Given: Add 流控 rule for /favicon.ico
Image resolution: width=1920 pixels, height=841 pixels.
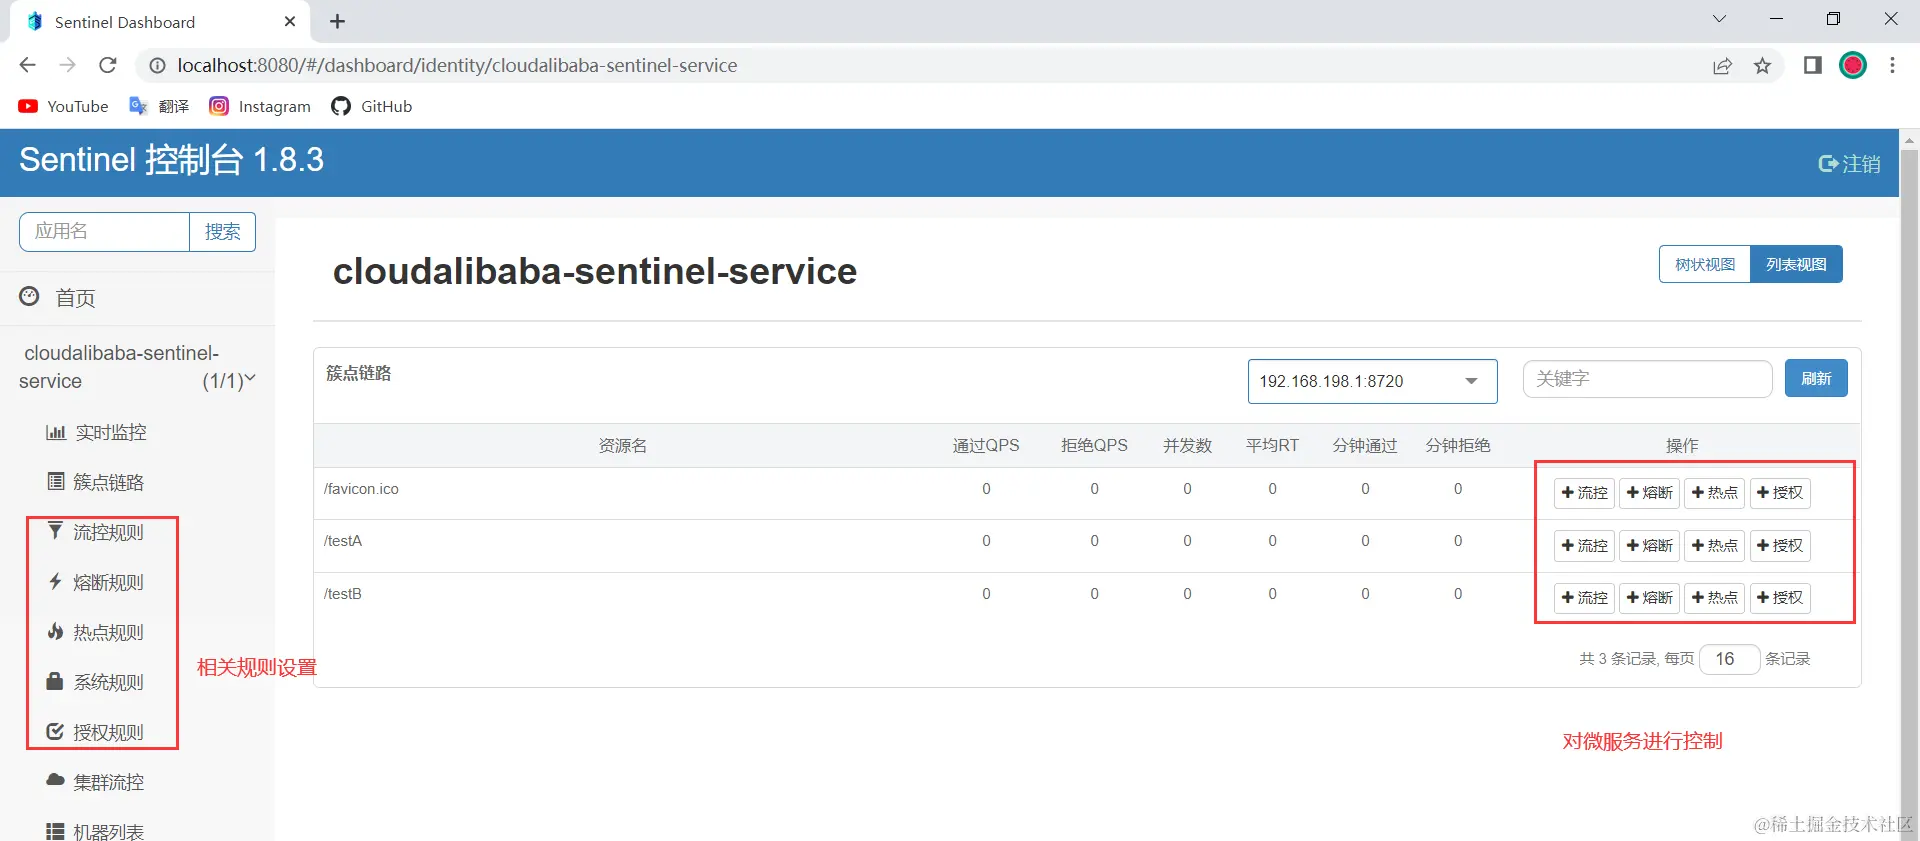Looking at the screenshot, I should click(x=1584, y=493).
